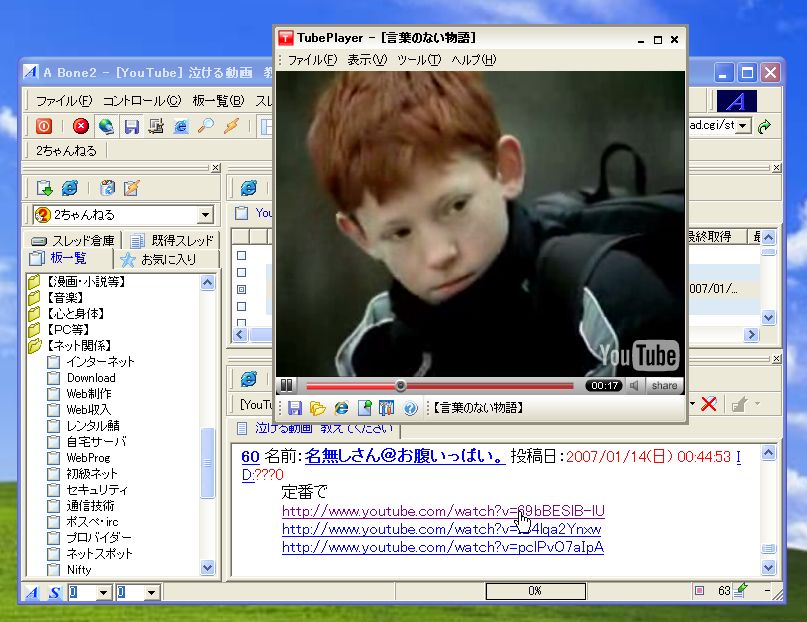Check the fourth thread list checkbox

[x=241, y=306]
